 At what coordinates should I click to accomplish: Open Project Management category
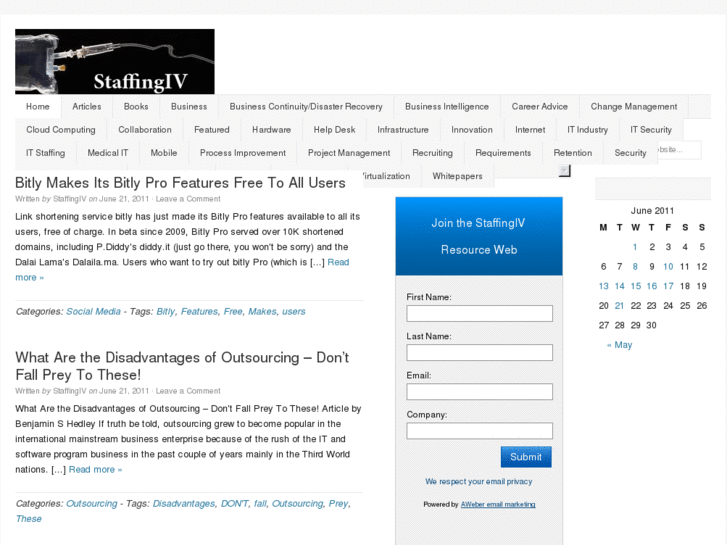click(x=349, y=153)
